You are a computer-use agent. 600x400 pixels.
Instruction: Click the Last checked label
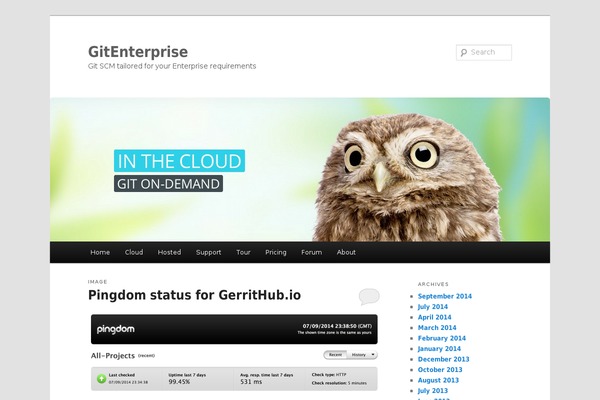[122, 375]
